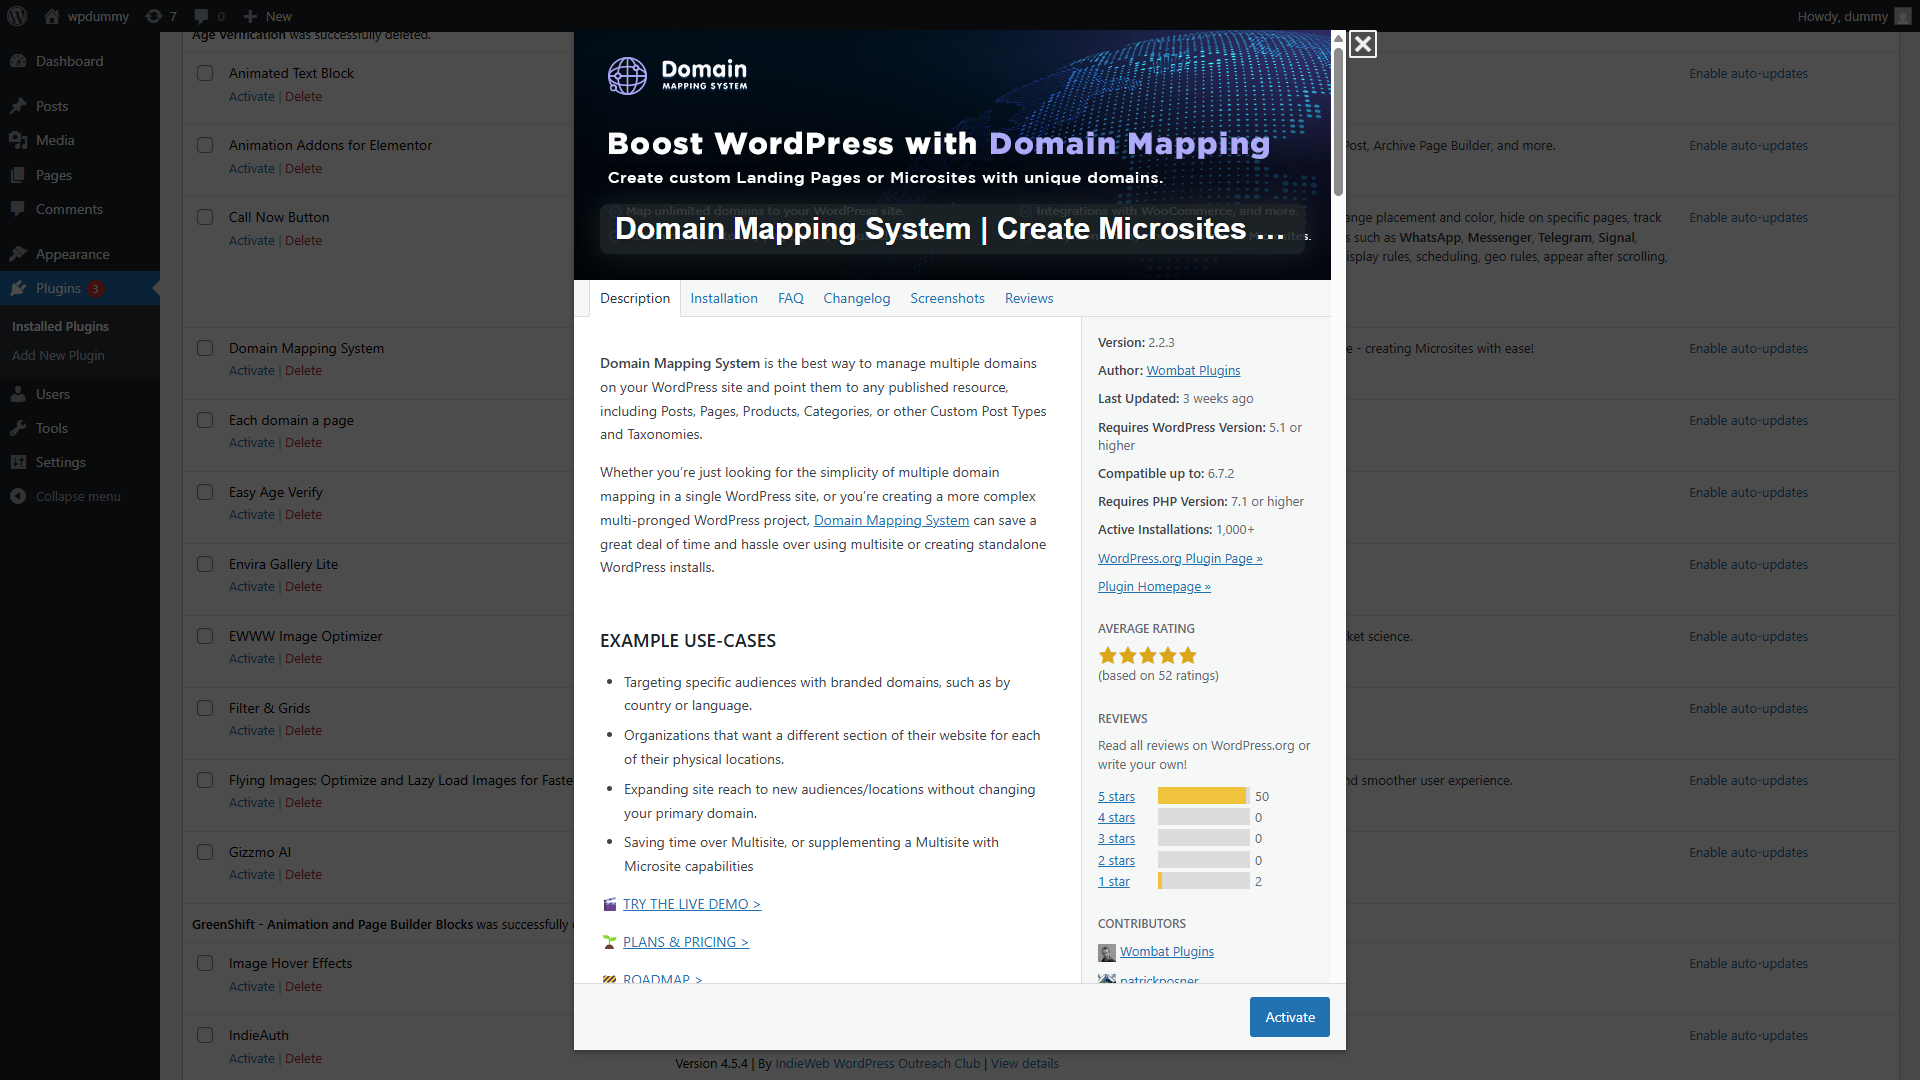The height and width of the screenshot is (1080, 1920).
Task: Open the Users icon in sidebar
Action: (18, 394)
